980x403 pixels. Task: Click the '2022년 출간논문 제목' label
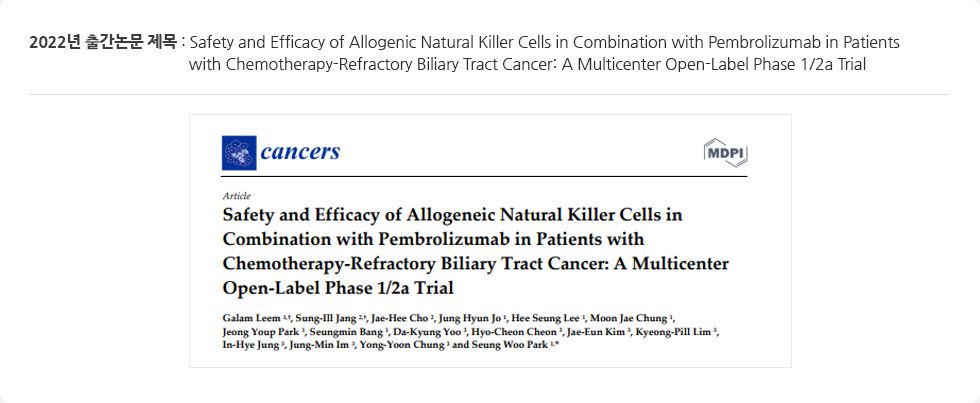(x=103, y=44)
